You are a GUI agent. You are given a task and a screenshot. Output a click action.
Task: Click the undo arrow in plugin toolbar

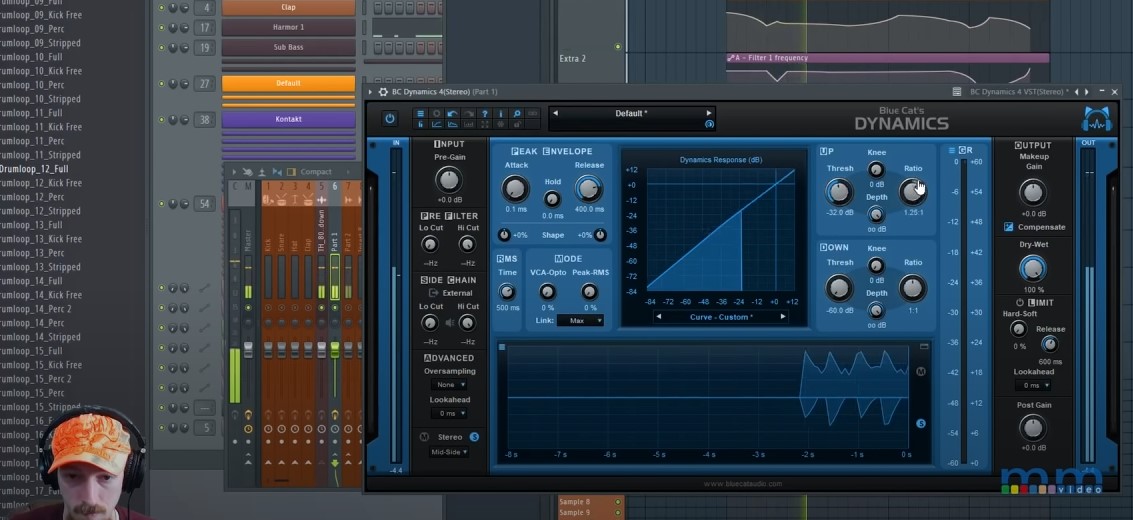coord(452,113)
